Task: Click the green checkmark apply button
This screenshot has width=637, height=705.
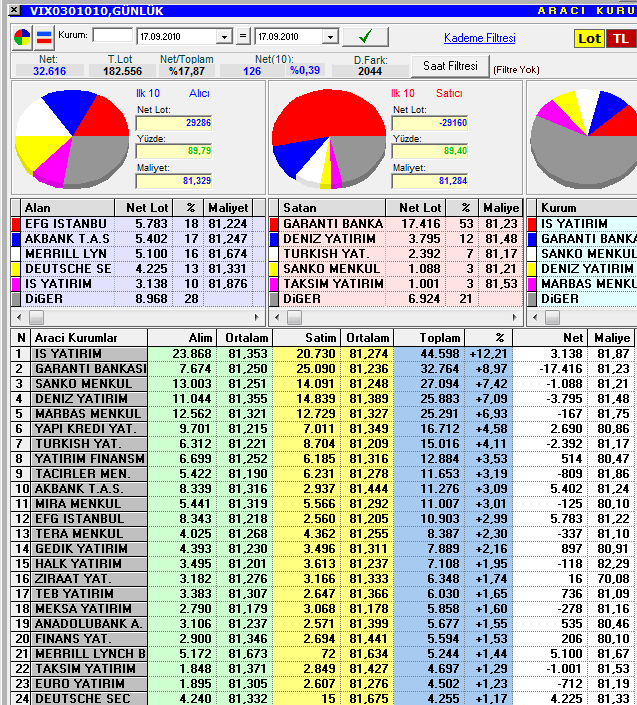Action: pos(365,37)
